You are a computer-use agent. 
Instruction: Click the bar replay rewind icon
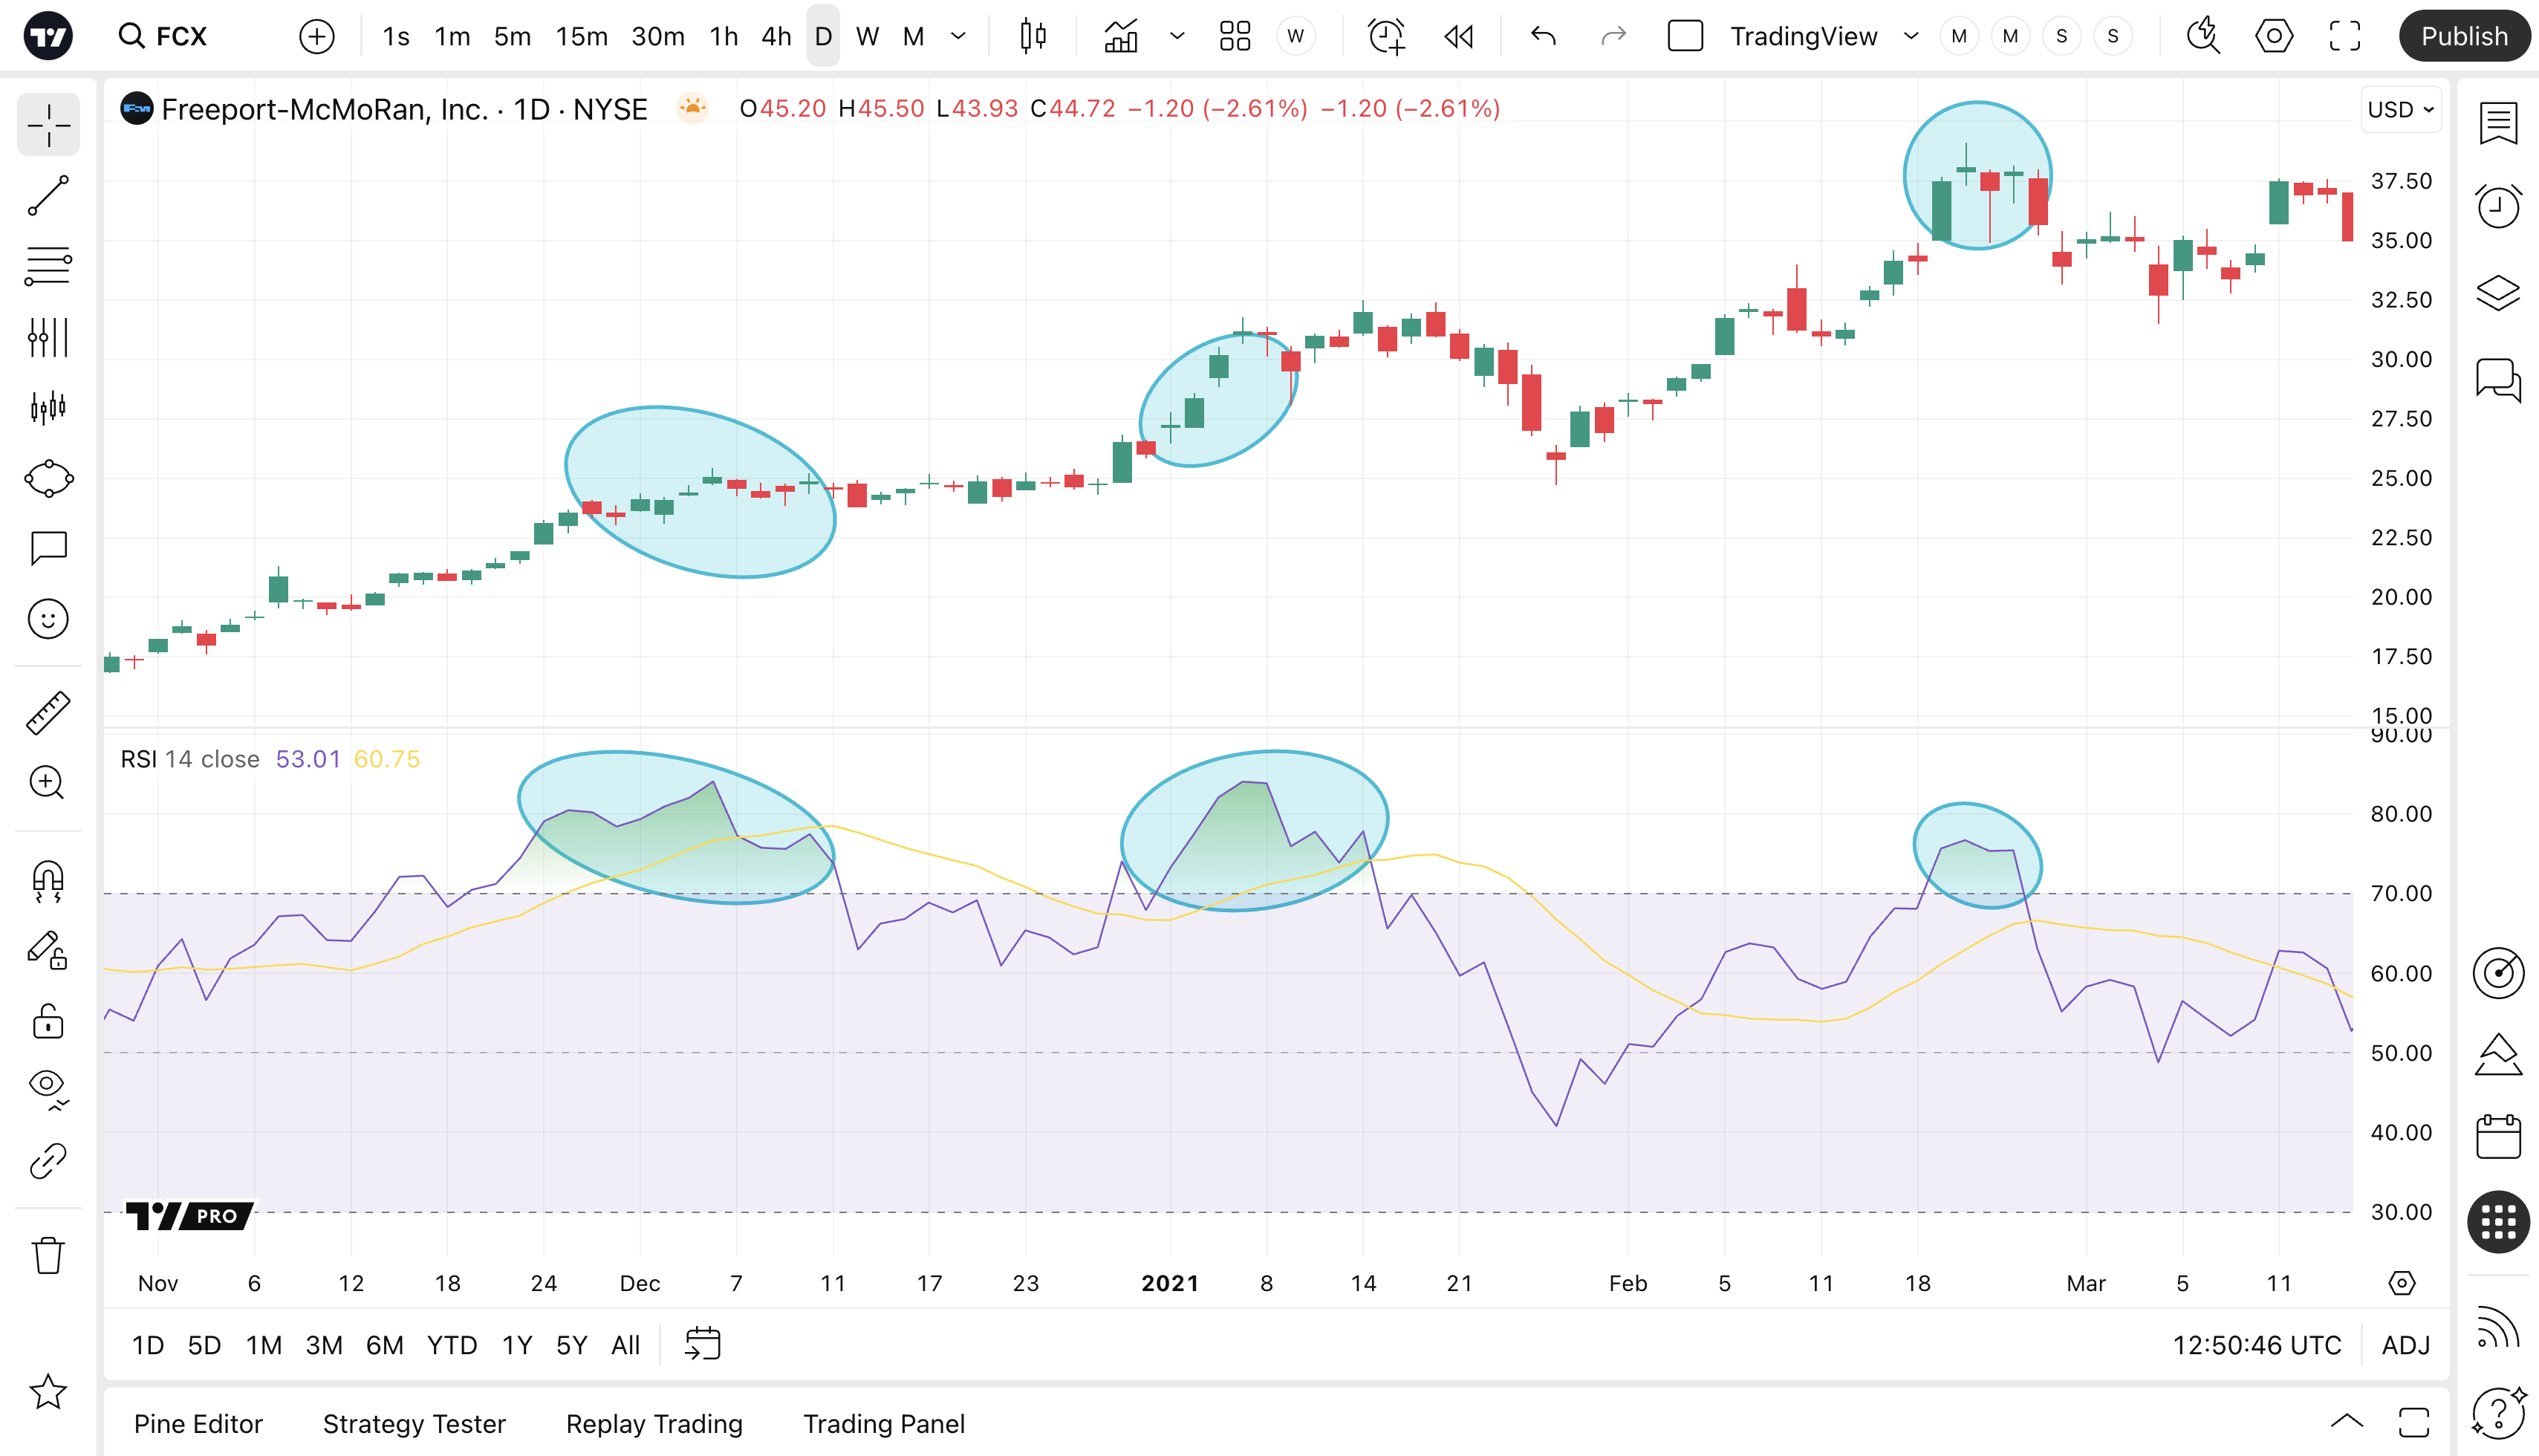[x=1459, y=37]
